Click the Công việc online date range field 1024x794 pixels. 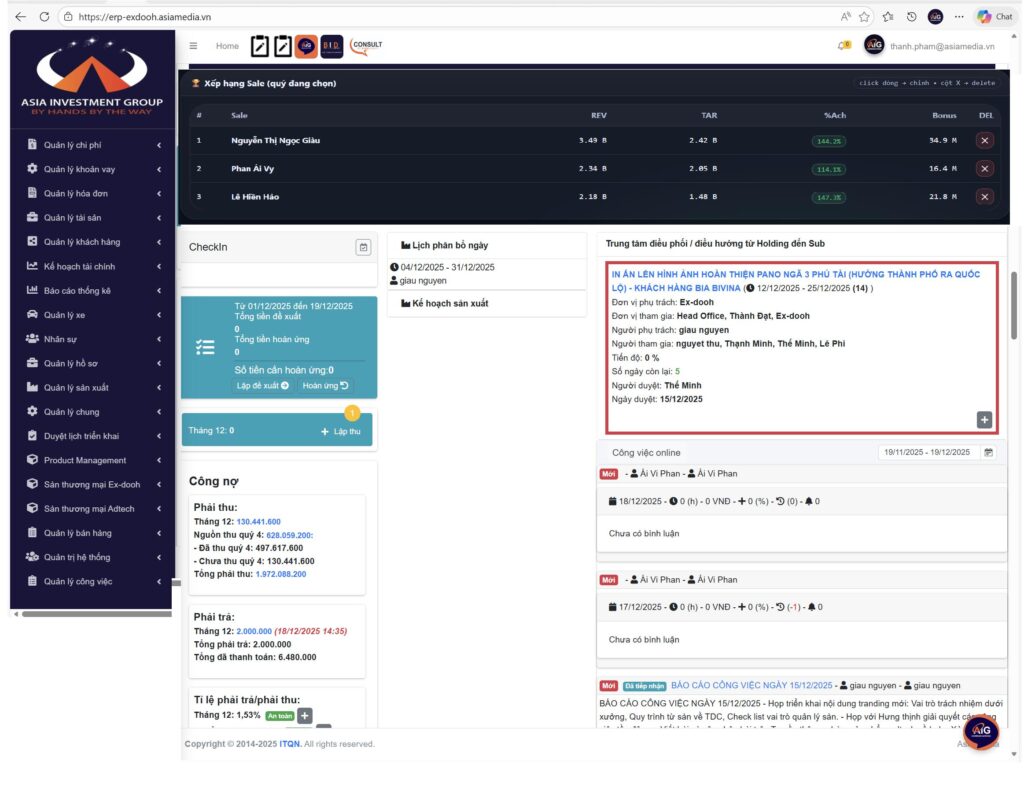coord(927,452)
